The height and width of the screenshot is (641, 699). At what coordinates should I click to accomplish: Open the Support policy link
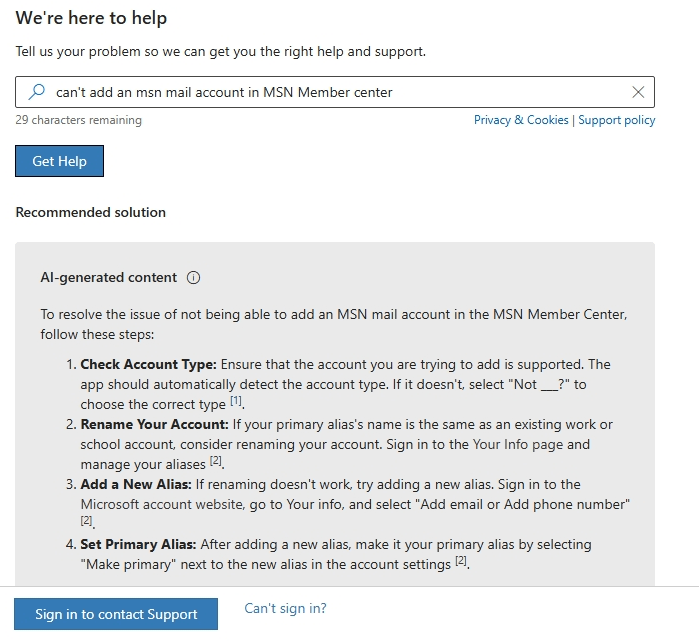click(x=617, y=120)
